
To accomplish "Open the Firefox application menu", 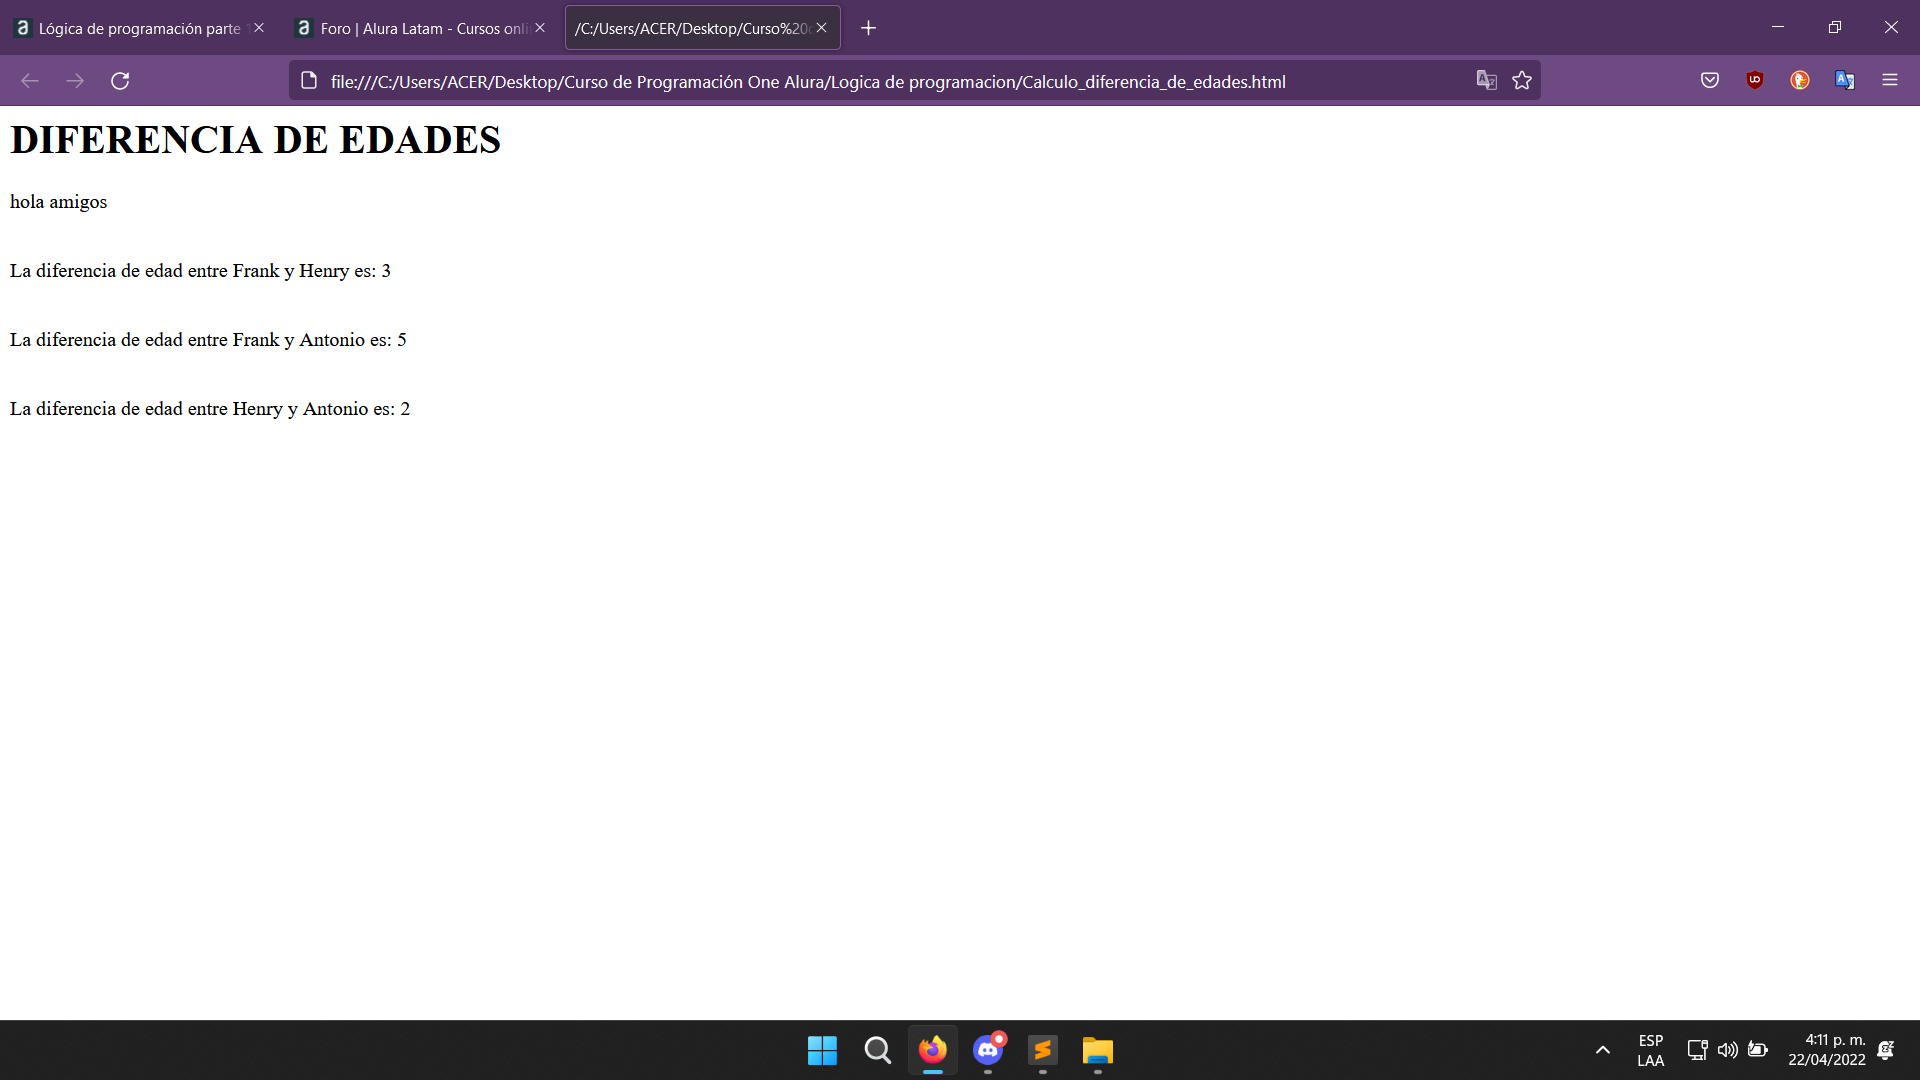I will point(1890,81).
